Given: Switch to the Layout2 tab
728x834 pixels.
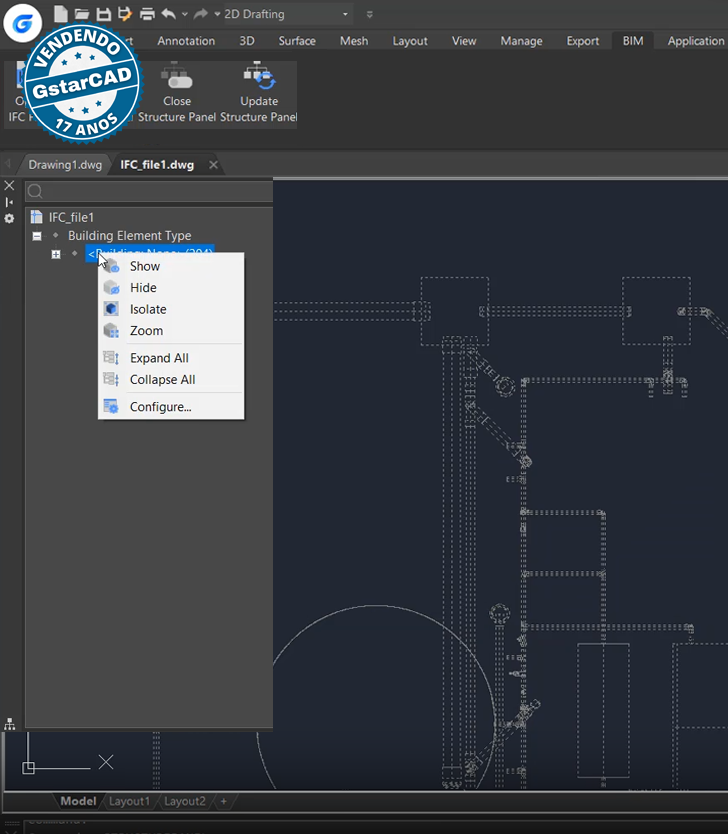Looking at the screenshot, I should 185,801.
